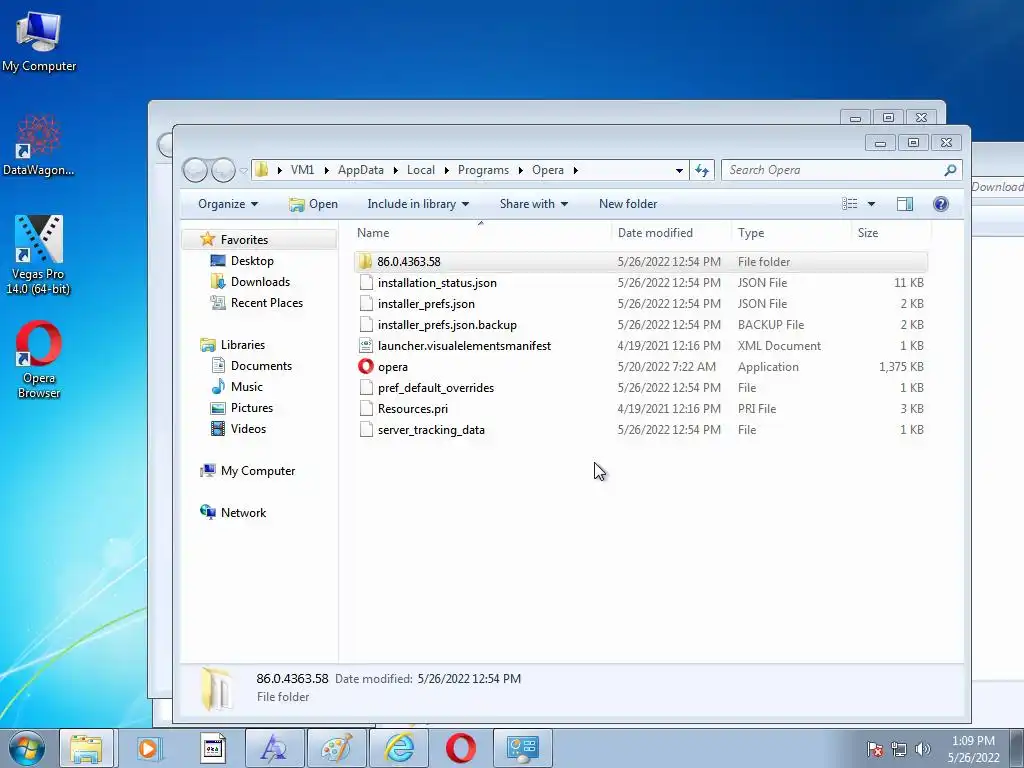1024x768 pixels.
Task: Click the Windows Explorer taskbar icon
Action: click(86, 748)
